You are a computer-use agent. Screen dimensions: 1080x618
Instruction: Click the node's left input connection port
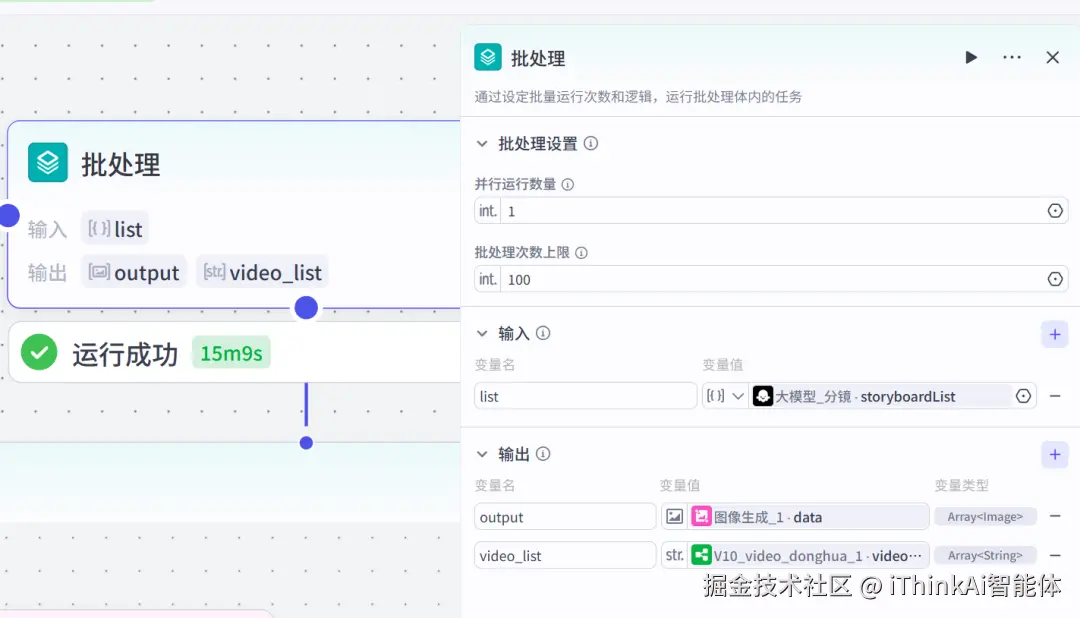8,216
